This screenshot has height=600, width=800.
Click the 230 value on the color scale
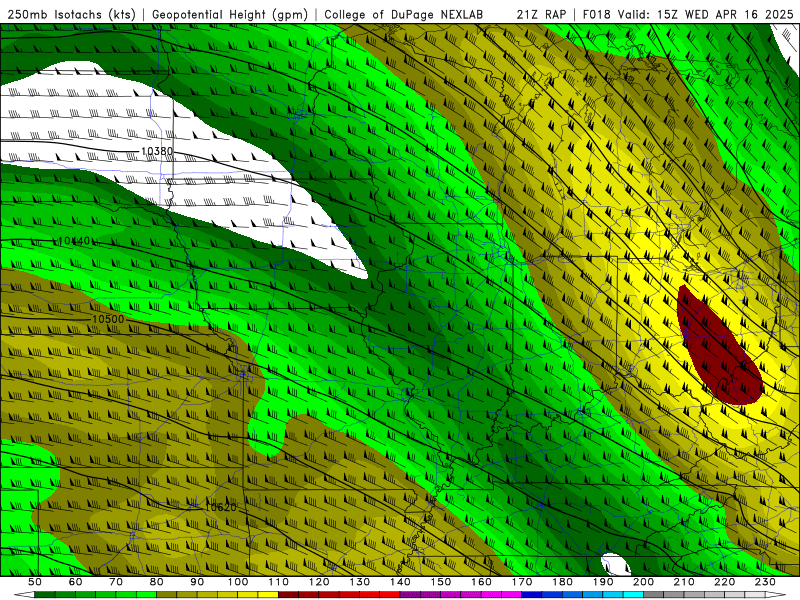(x=765, y=582)
